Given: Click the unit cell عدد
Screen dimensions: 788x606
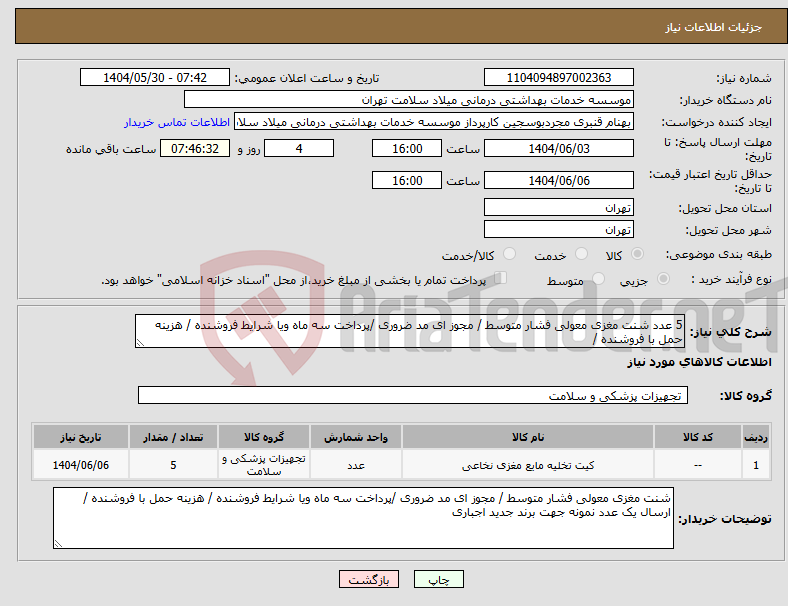Looking at the screenshot, I should 356,465.
